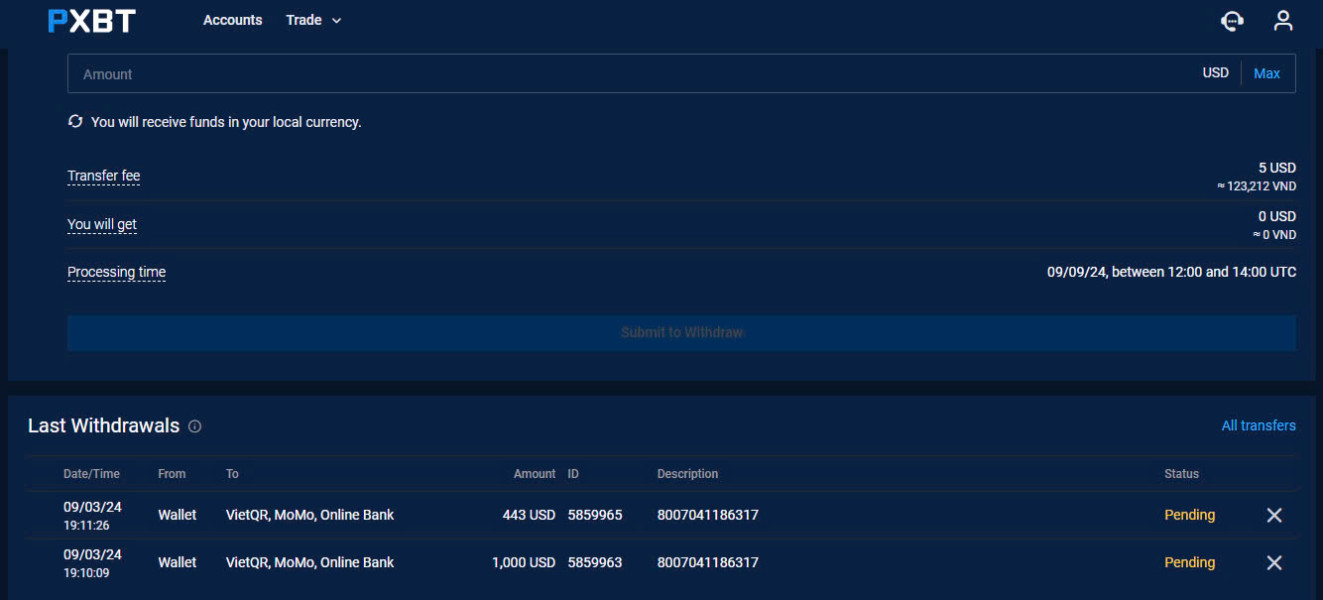The image size is (1323, 600).
Task: Open the Accounts menu item
Action: pyautogui.click(x=232, y=20)
